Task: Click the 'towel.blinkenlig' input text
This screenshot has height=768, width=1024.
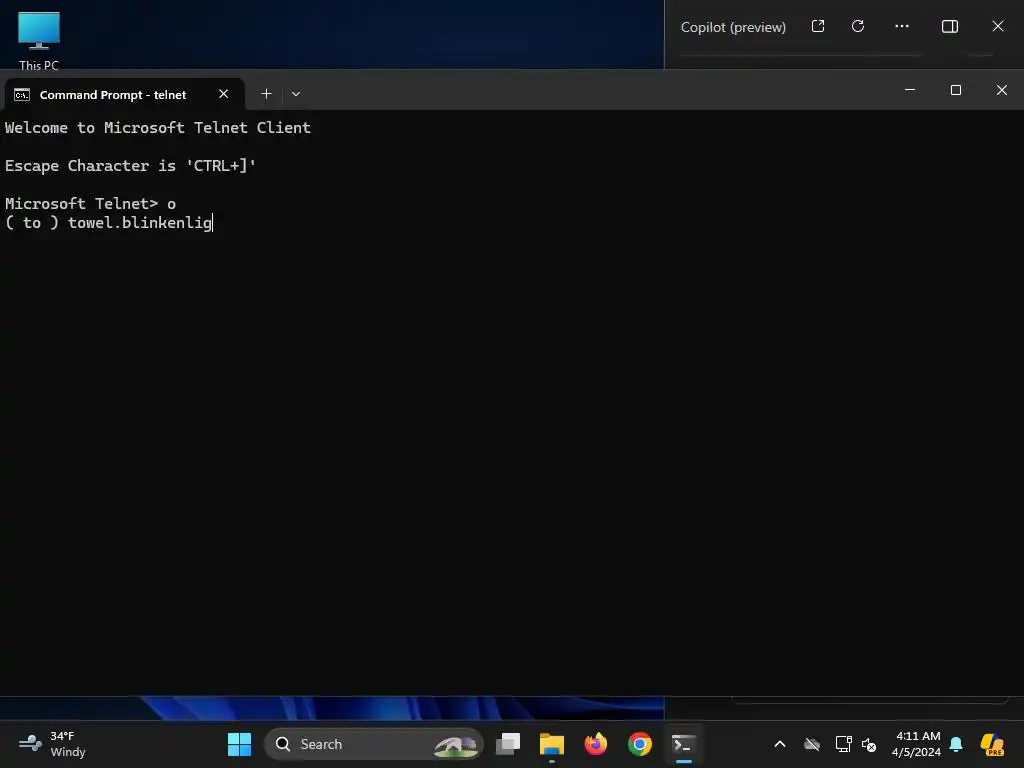Action: pyautogui.click(x=140, y=223)
